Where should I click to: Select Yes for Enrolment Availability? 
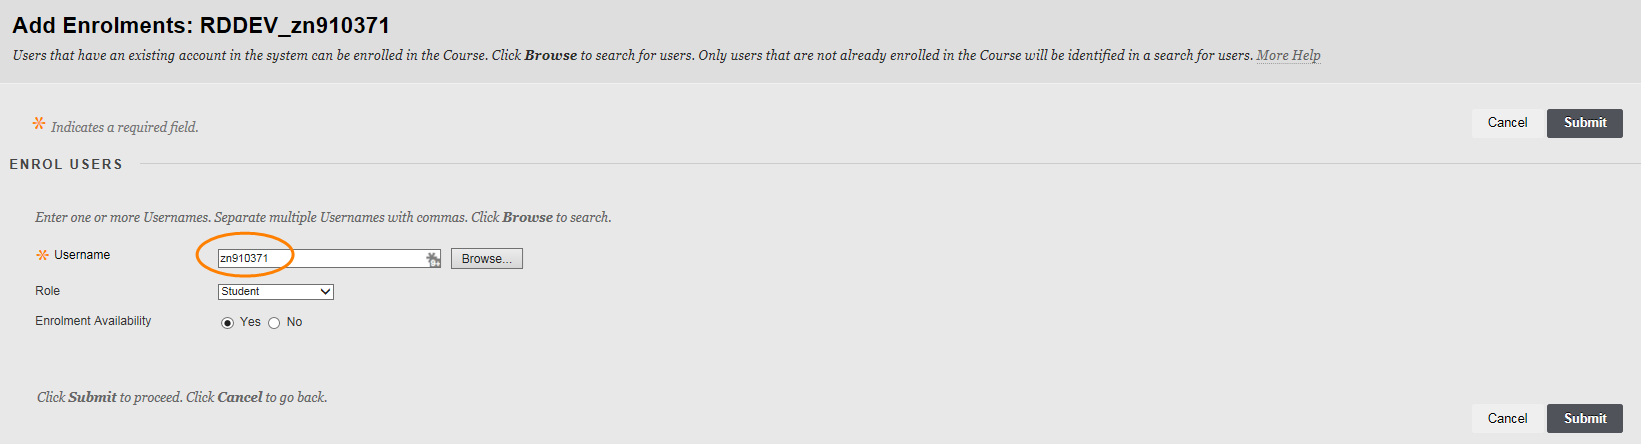point(227,323)
